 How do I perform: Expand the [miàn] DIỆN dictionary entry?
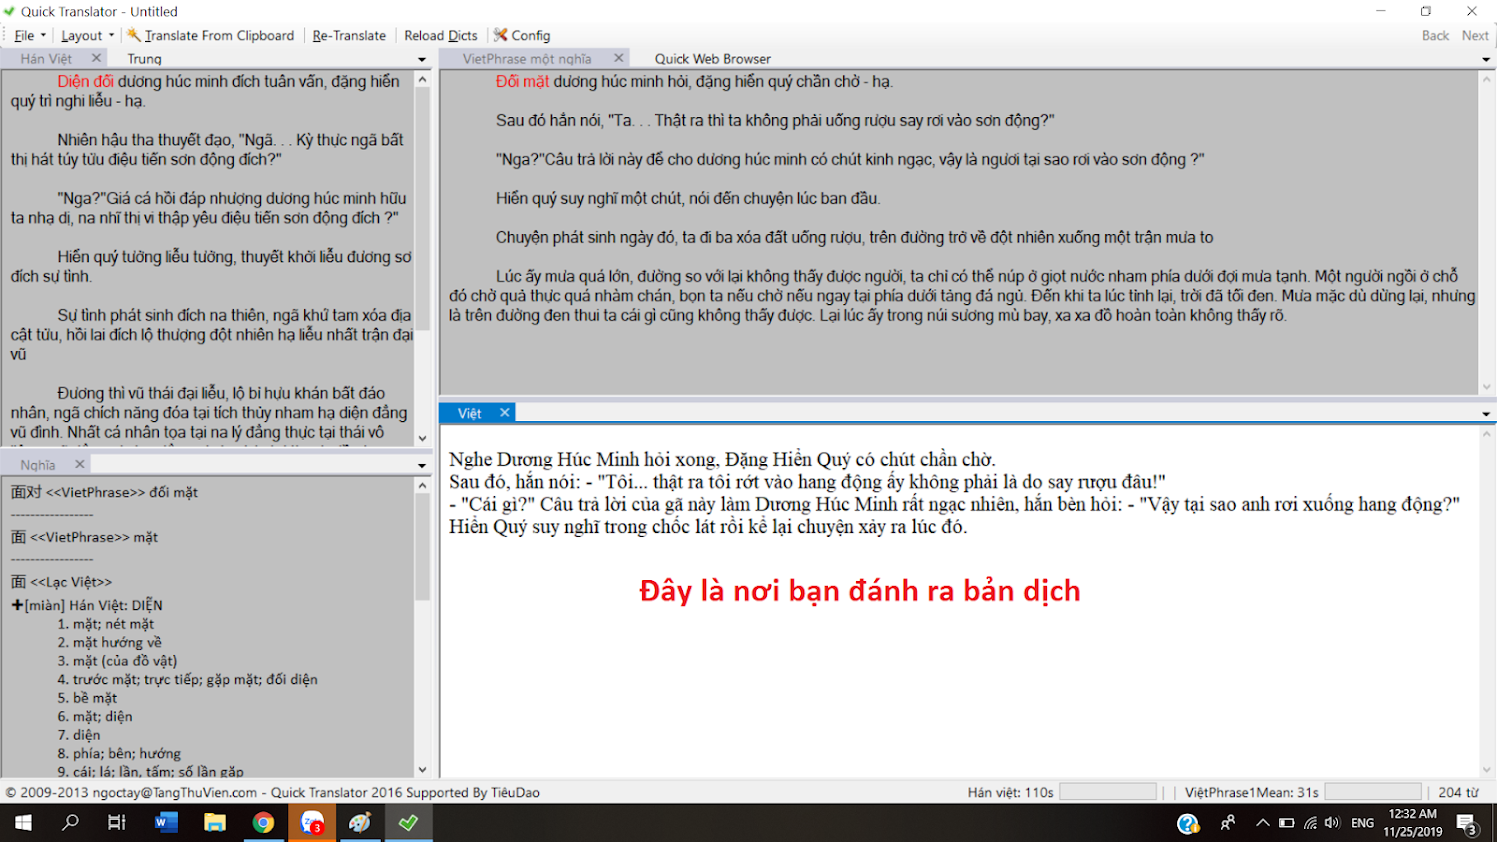pyautogui.click(x=15, y=604)
